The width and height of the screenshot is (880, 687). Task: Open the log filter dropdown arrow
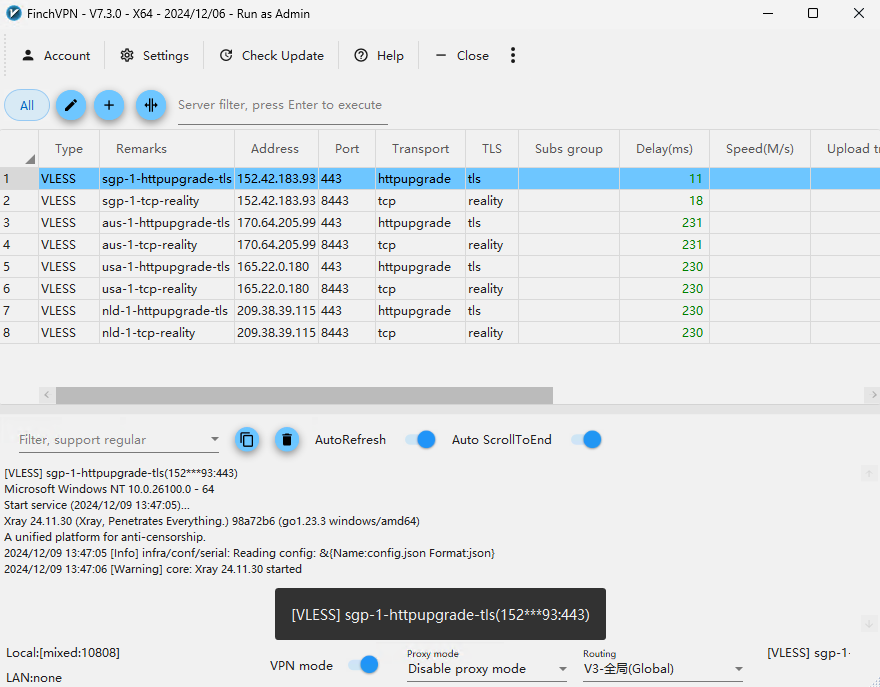[214, 439]
